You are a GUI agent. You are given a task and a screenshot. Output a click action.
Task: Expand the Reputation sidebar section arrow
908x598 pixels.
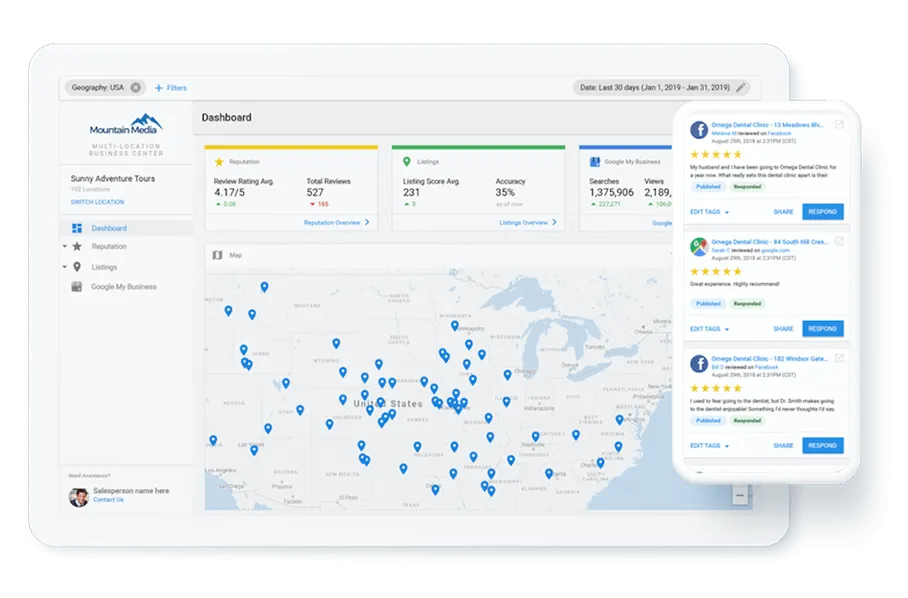pyautogui.click(x=65, y=247)
